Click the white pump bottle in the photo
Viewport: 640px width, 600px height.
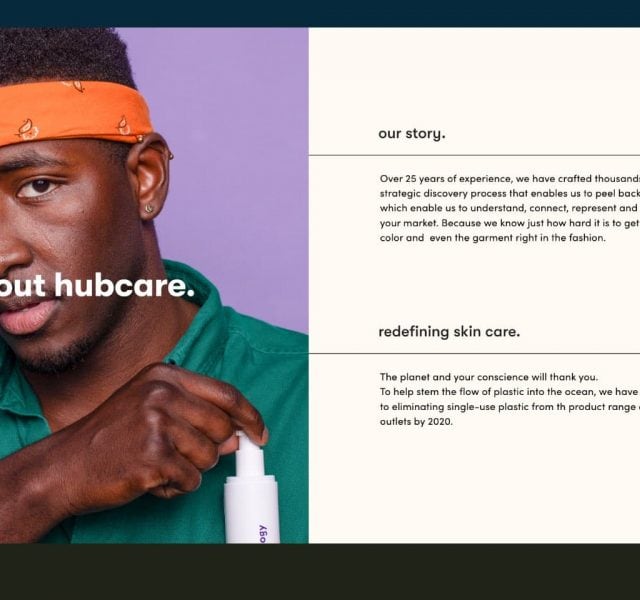(x=251, y=490)
